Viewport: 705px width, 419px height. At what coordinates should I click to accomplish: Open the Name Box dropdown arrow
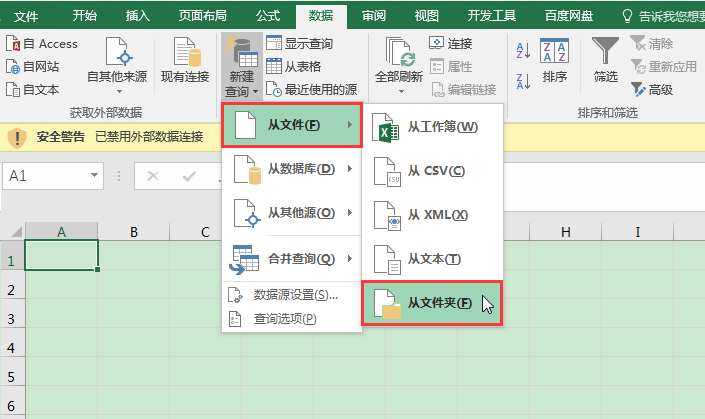94,175
